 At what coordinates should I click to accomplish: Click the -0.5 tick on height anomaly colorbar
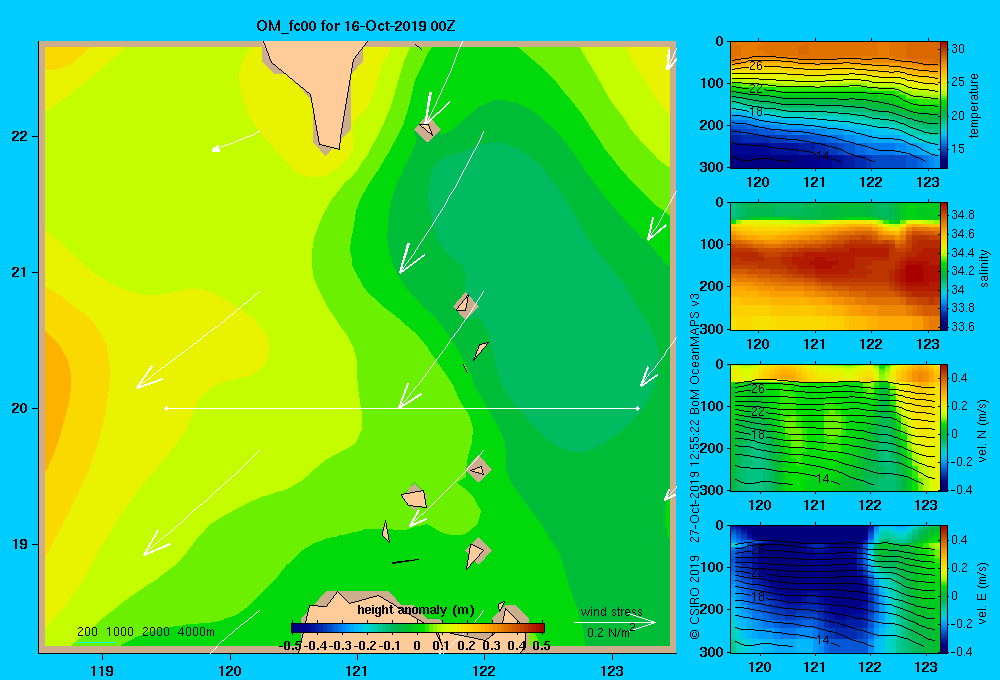pos(290,646)
